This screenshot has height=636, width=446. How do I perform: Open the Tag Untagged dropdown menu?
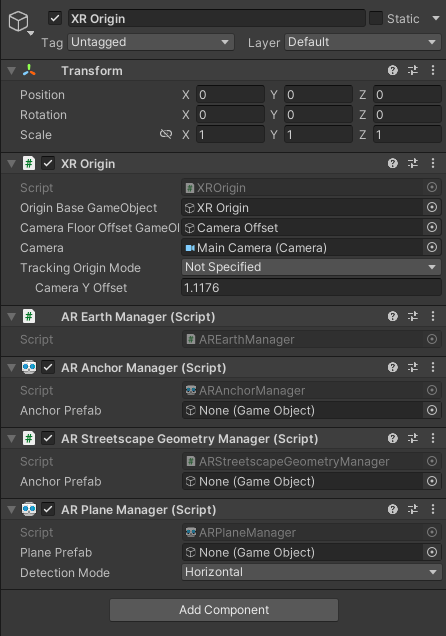[x=151, y=42]
